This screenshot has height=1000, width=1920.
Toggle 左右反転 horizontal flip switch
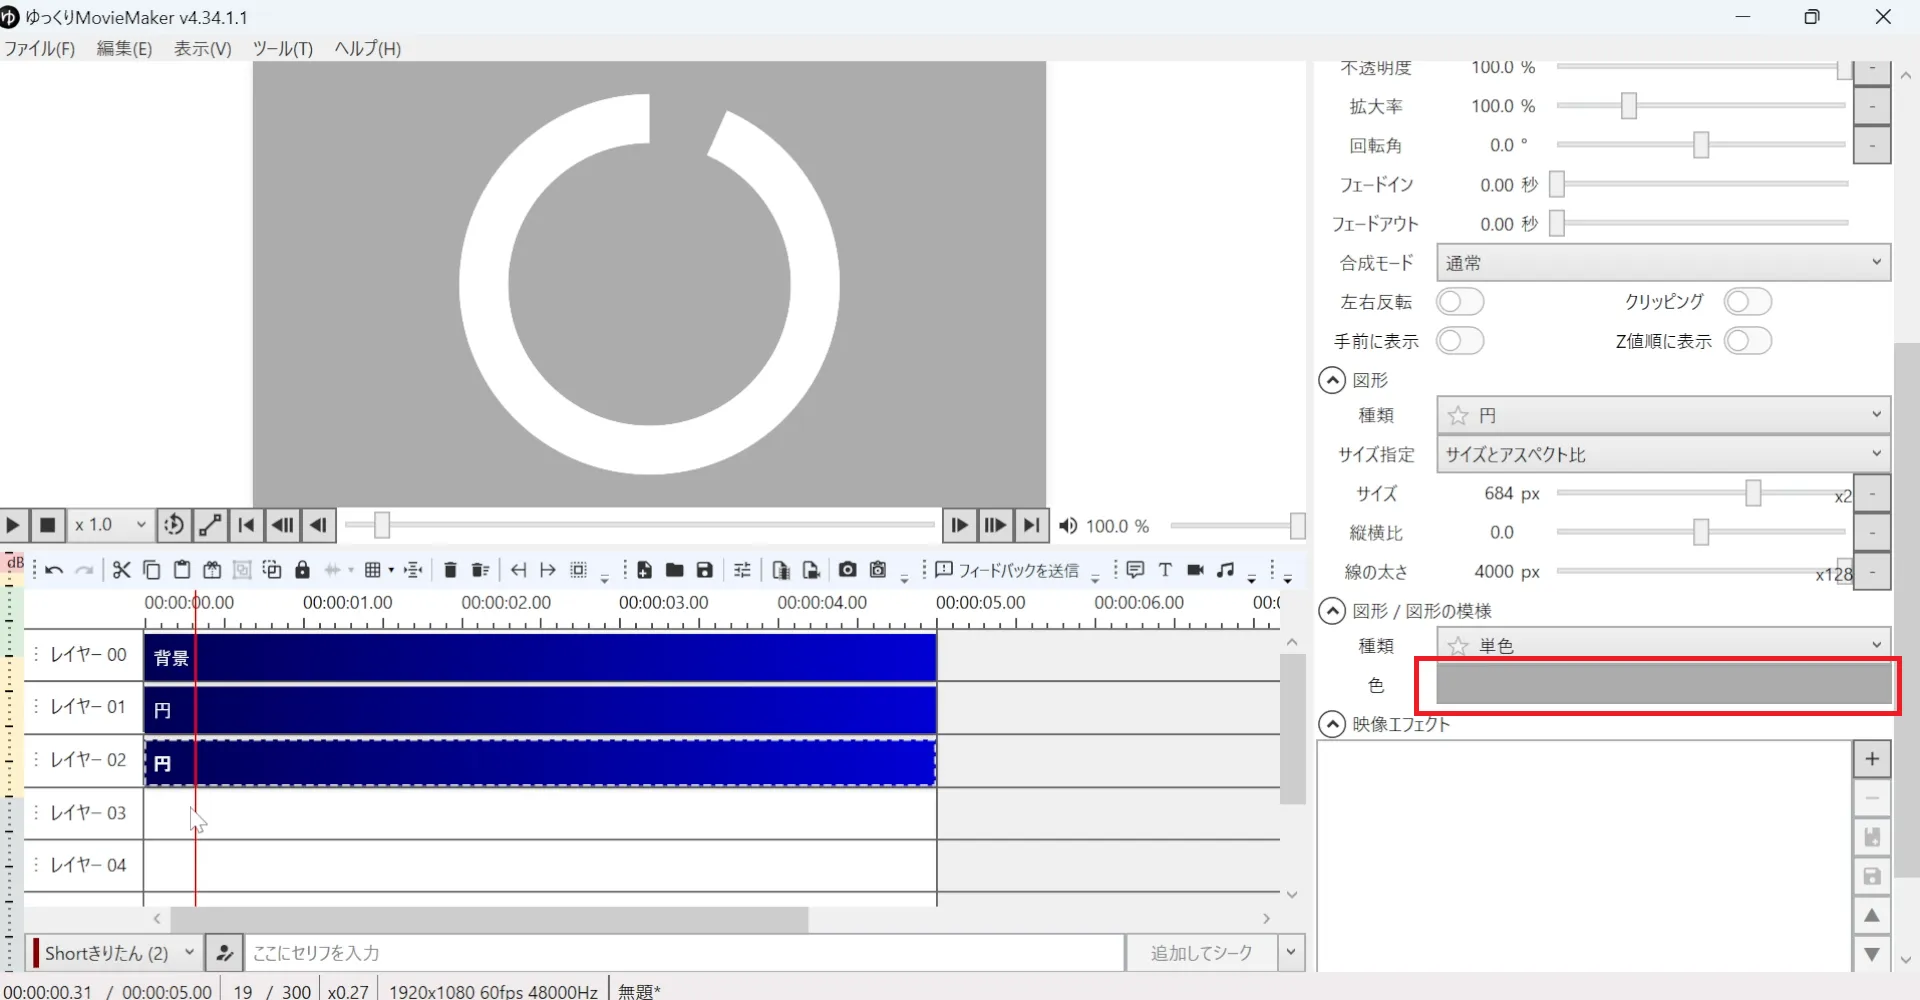(1460, 302)
